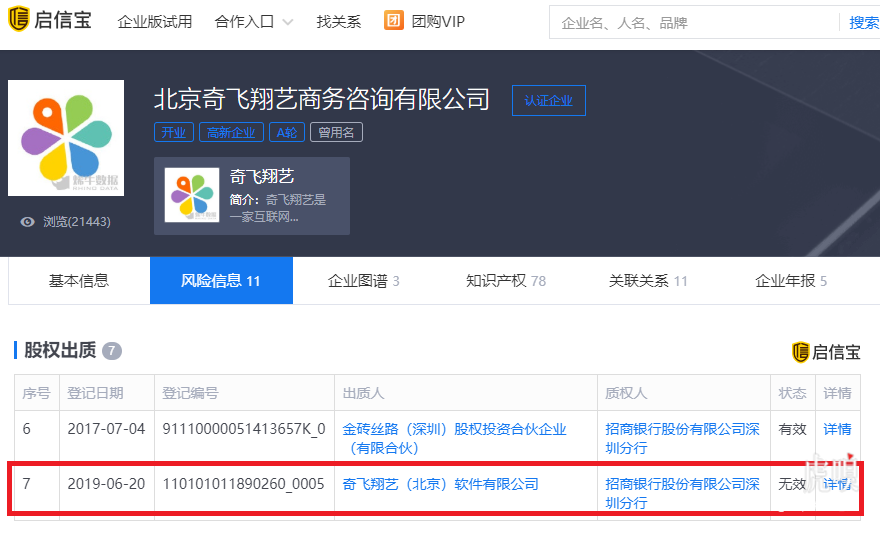Focus the 企业名、人名、品牌 search field
Image resolution: width=880 pixels, height=534 pixels.
tap(693, 22)
